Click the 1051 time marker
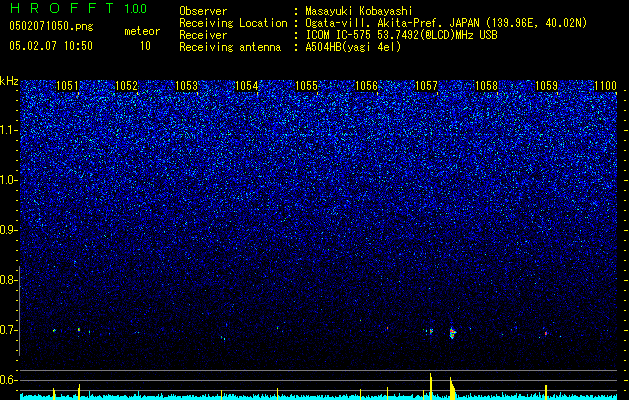The height and width of the screenshot is (400, 629). click(x=67, y=86)
